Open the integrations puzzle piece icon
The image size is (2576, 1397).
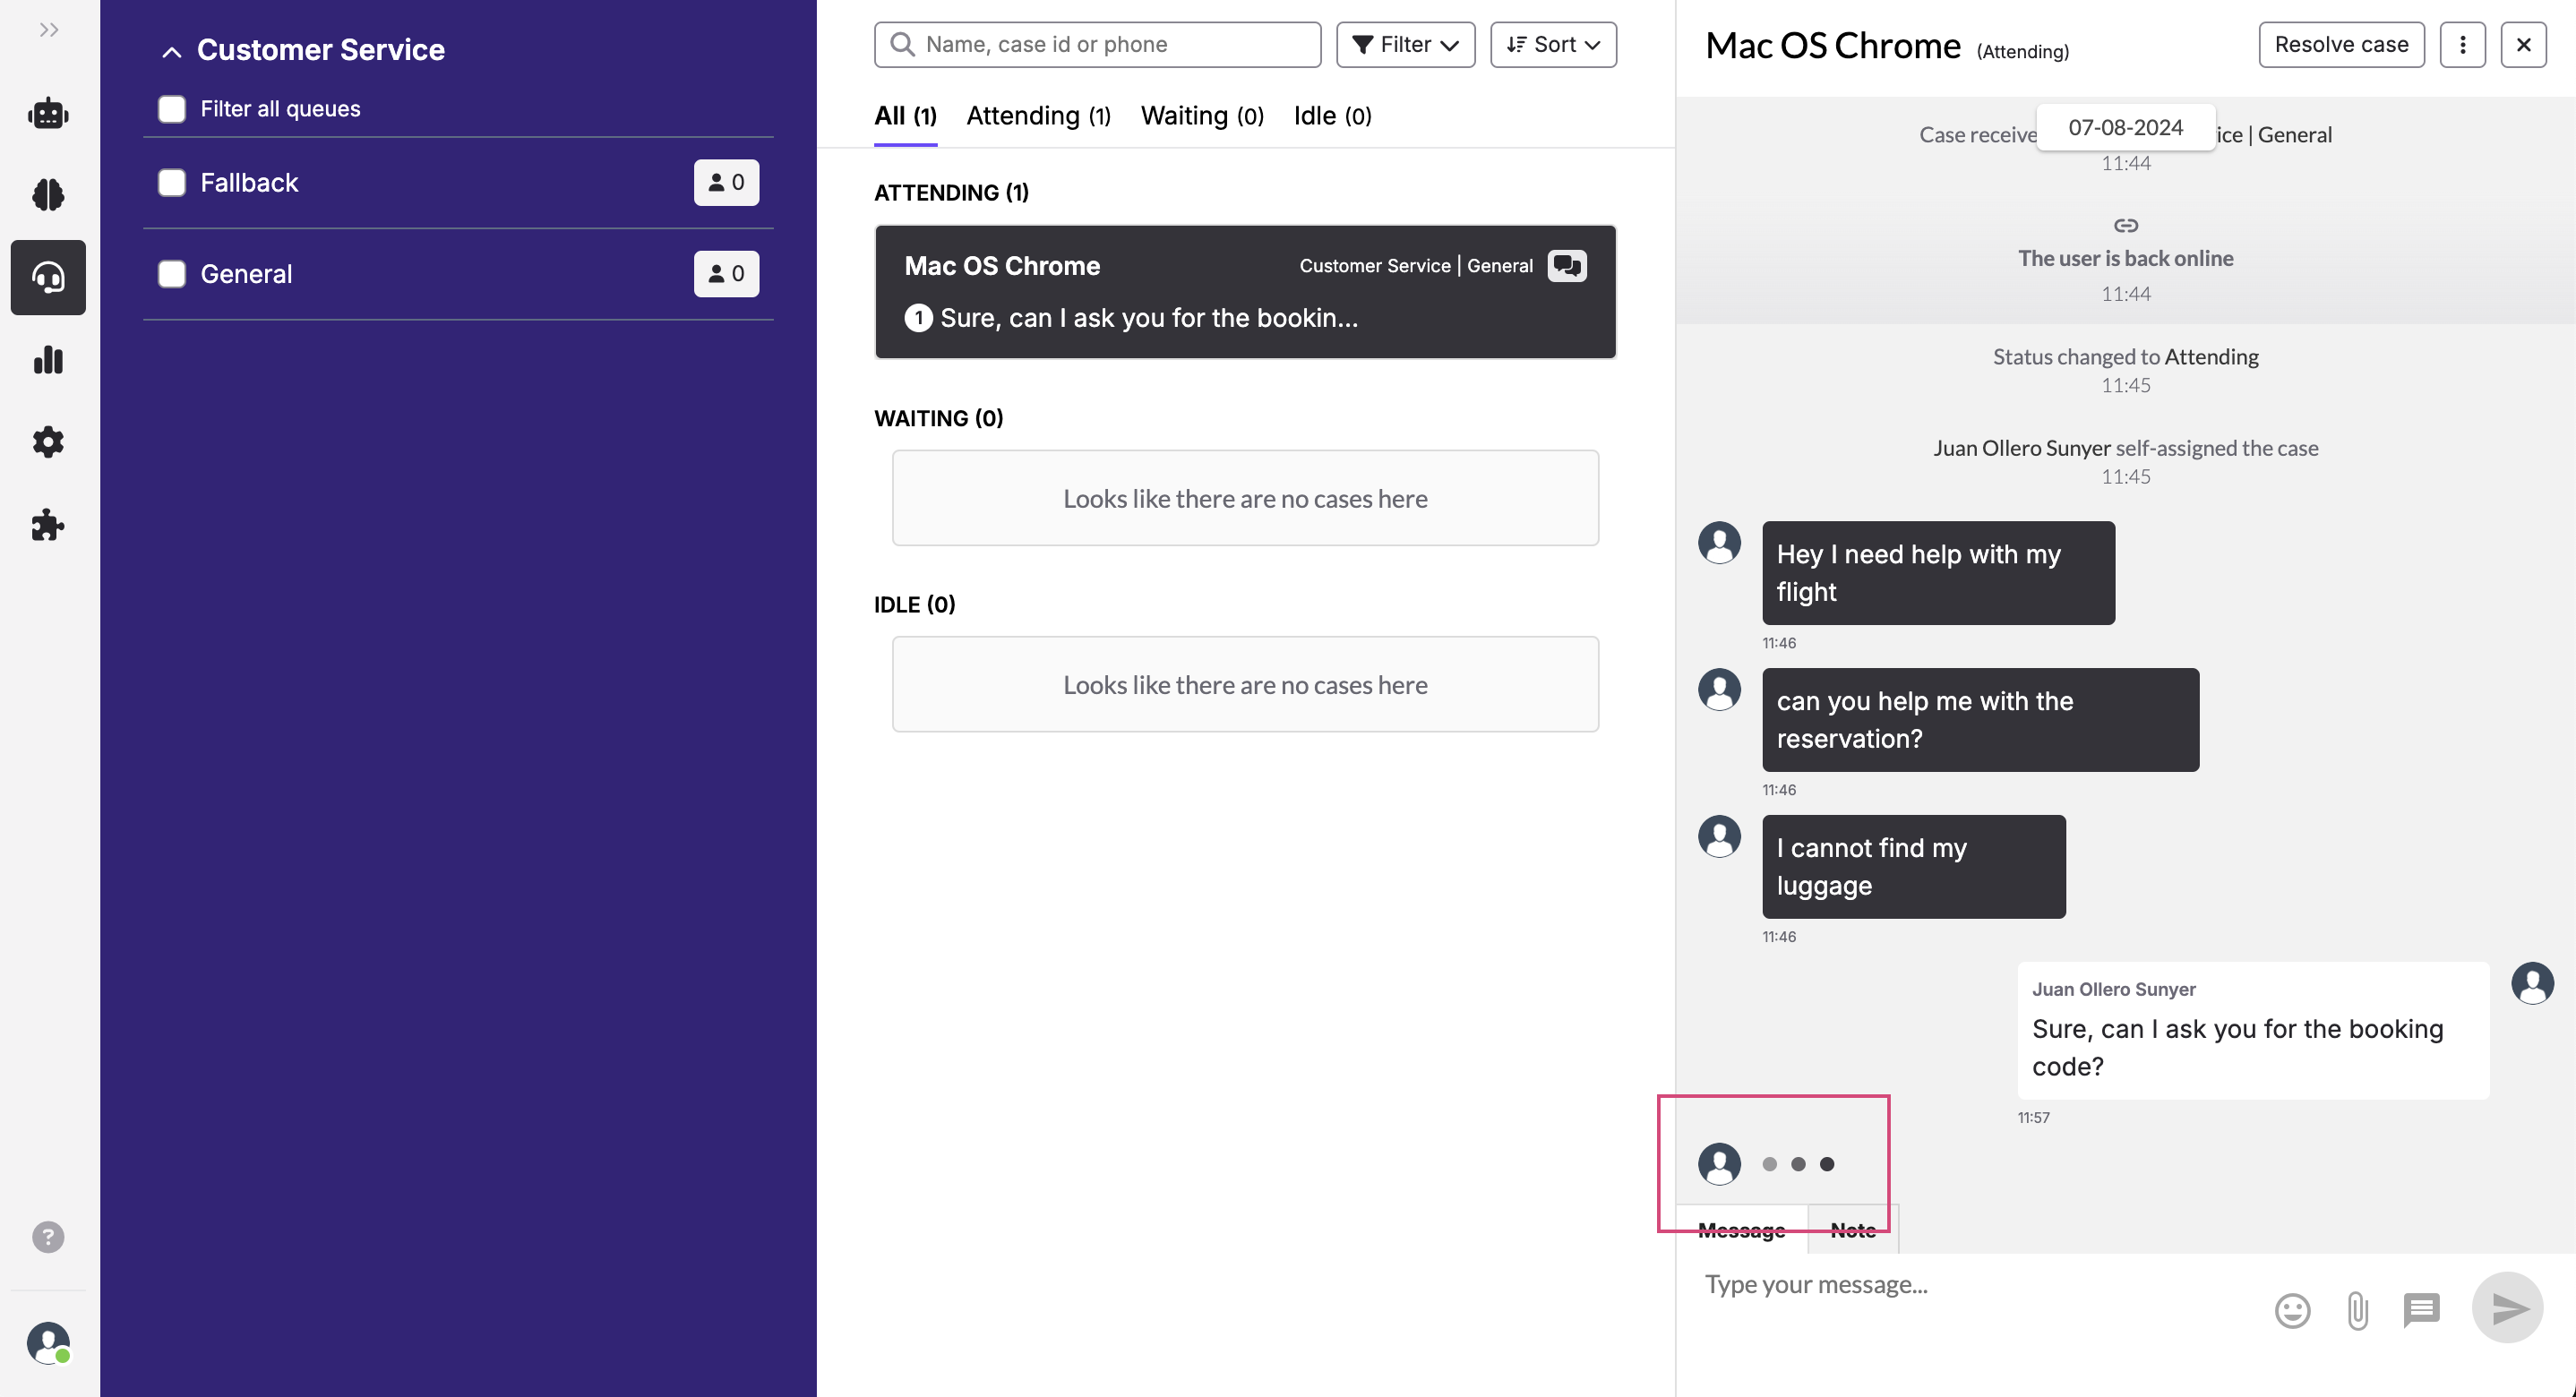[48, 525]
